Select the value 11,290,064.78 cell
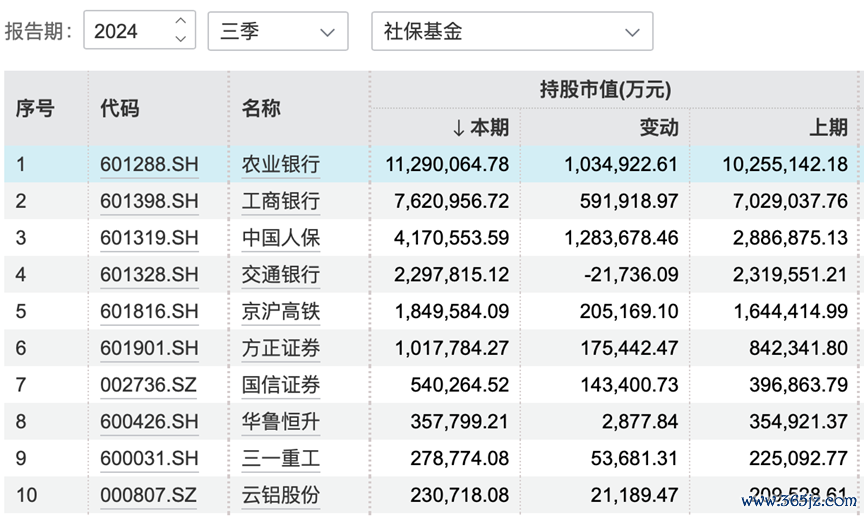The height and width of the screenshot is (516, 864). [447, 164]
